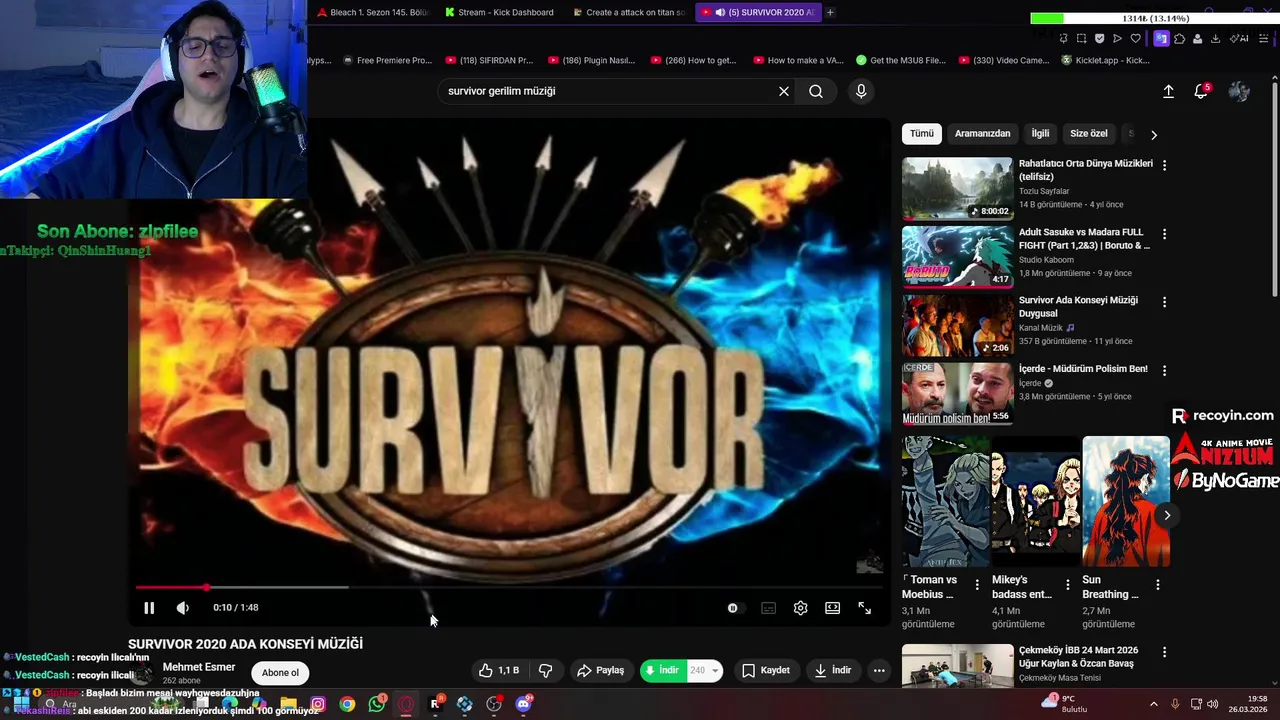
Task: Open the browser AI assistant icon
Action: [x=1239, y=39]
